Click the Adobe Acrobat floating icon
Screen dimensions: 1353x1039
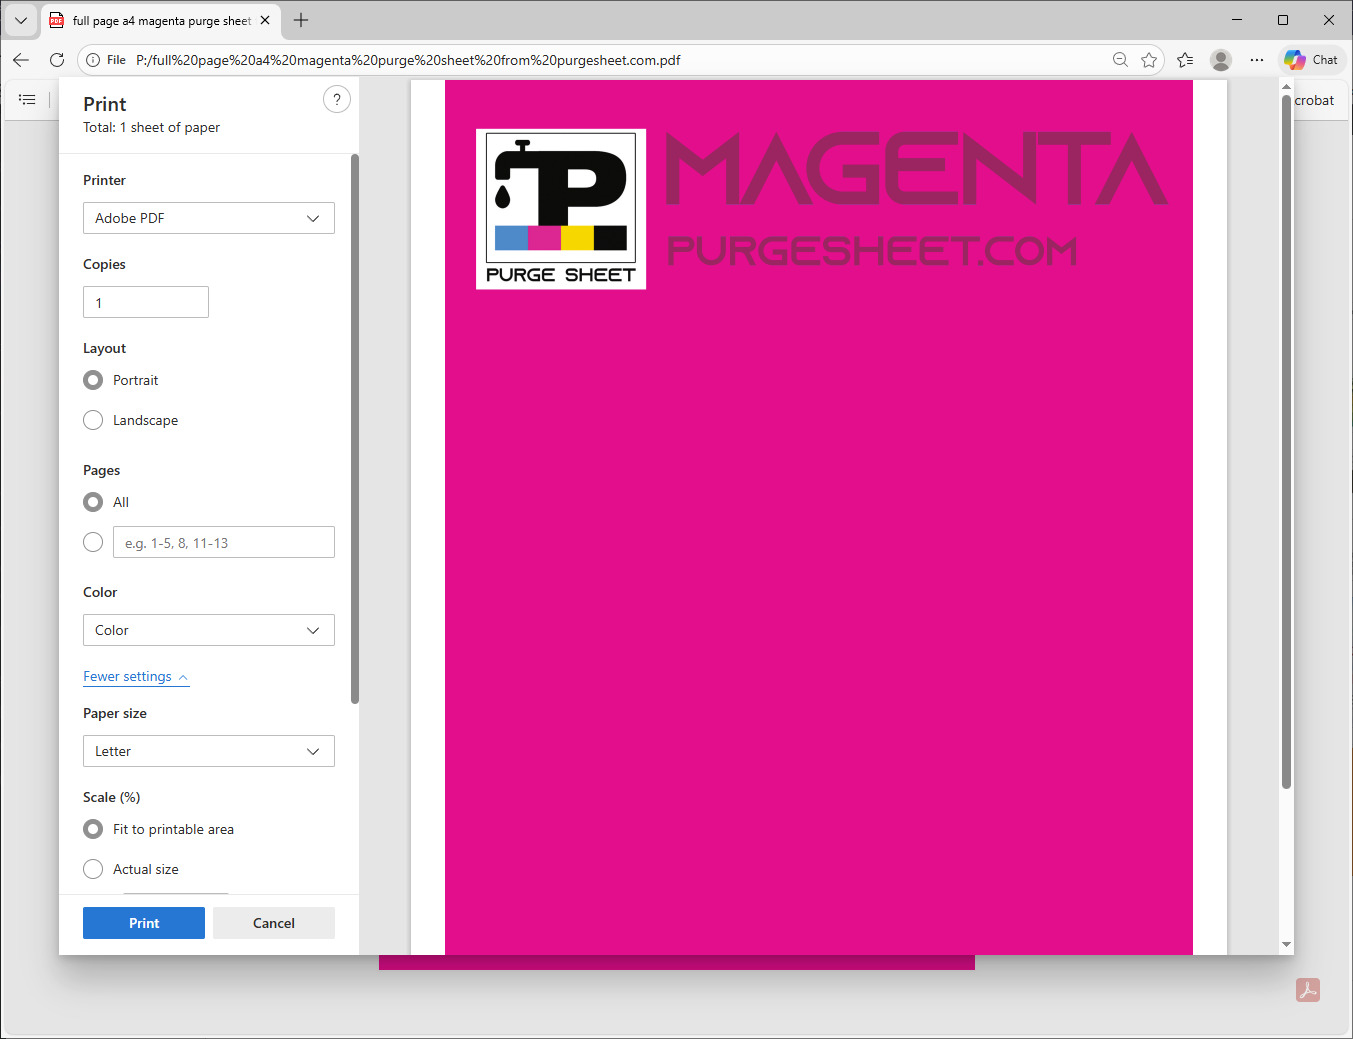pos(1308,990)
